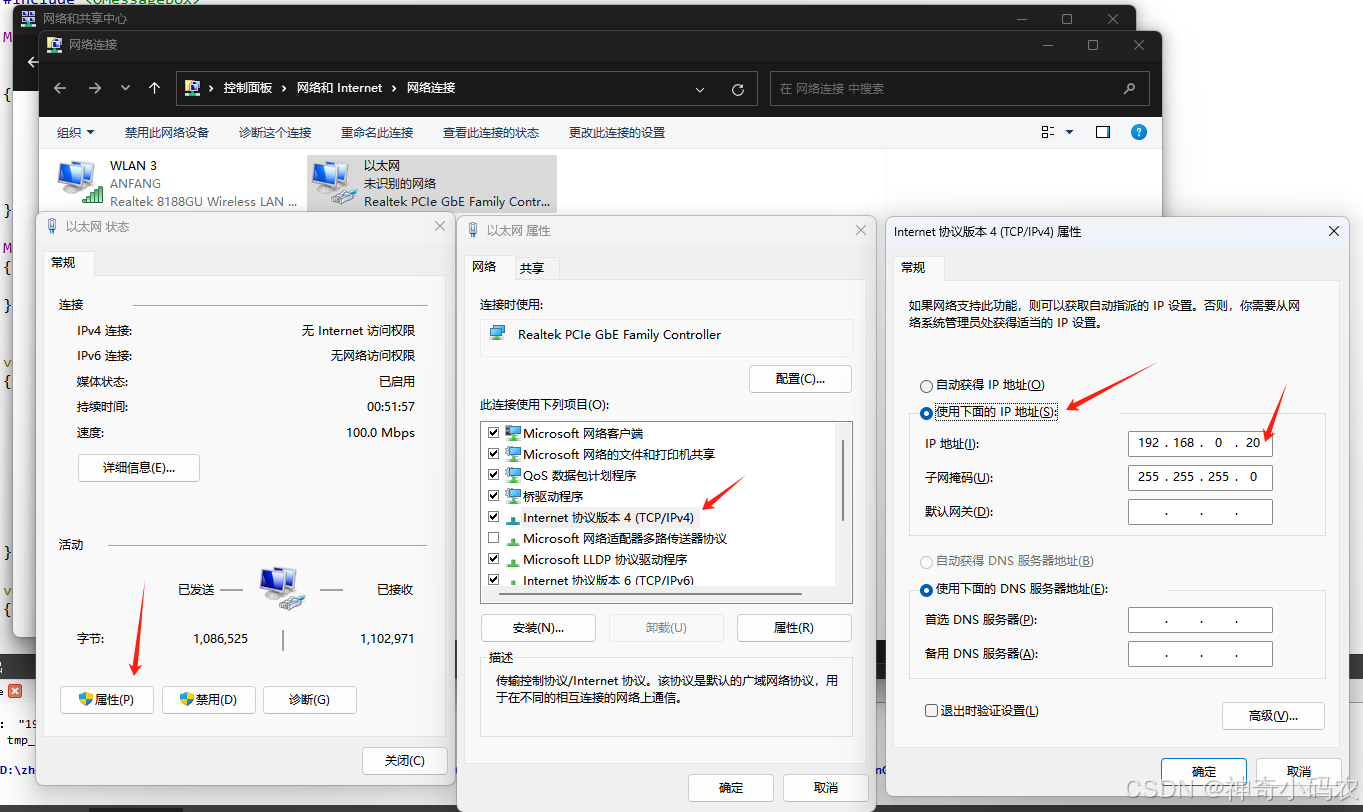Open help with the blue question icon

(x=1138, y=132)
